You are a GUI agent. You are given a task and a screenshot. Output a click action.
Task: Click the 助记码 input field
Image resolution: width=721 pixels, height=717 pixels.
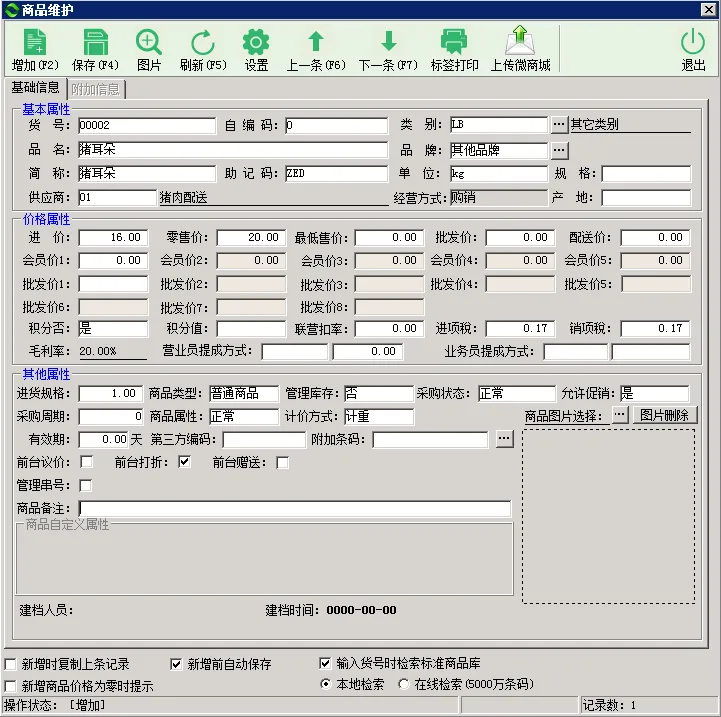(337, 173)
